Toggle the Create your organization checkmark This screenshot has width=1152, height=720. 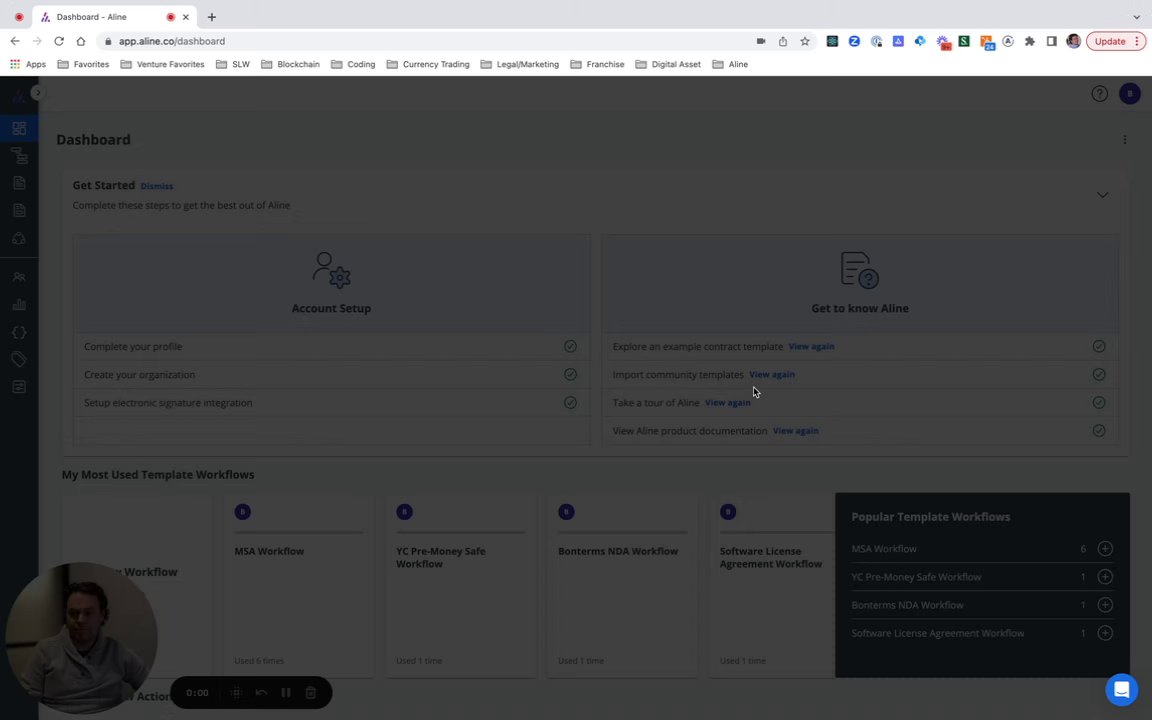[x=570, y=375]
